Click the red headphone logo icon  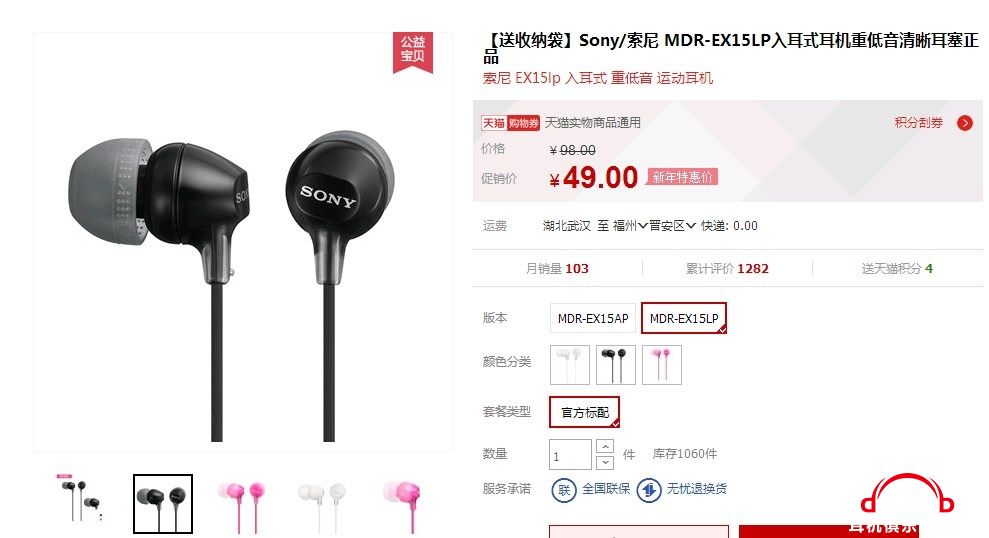click(x=907, y=495)
